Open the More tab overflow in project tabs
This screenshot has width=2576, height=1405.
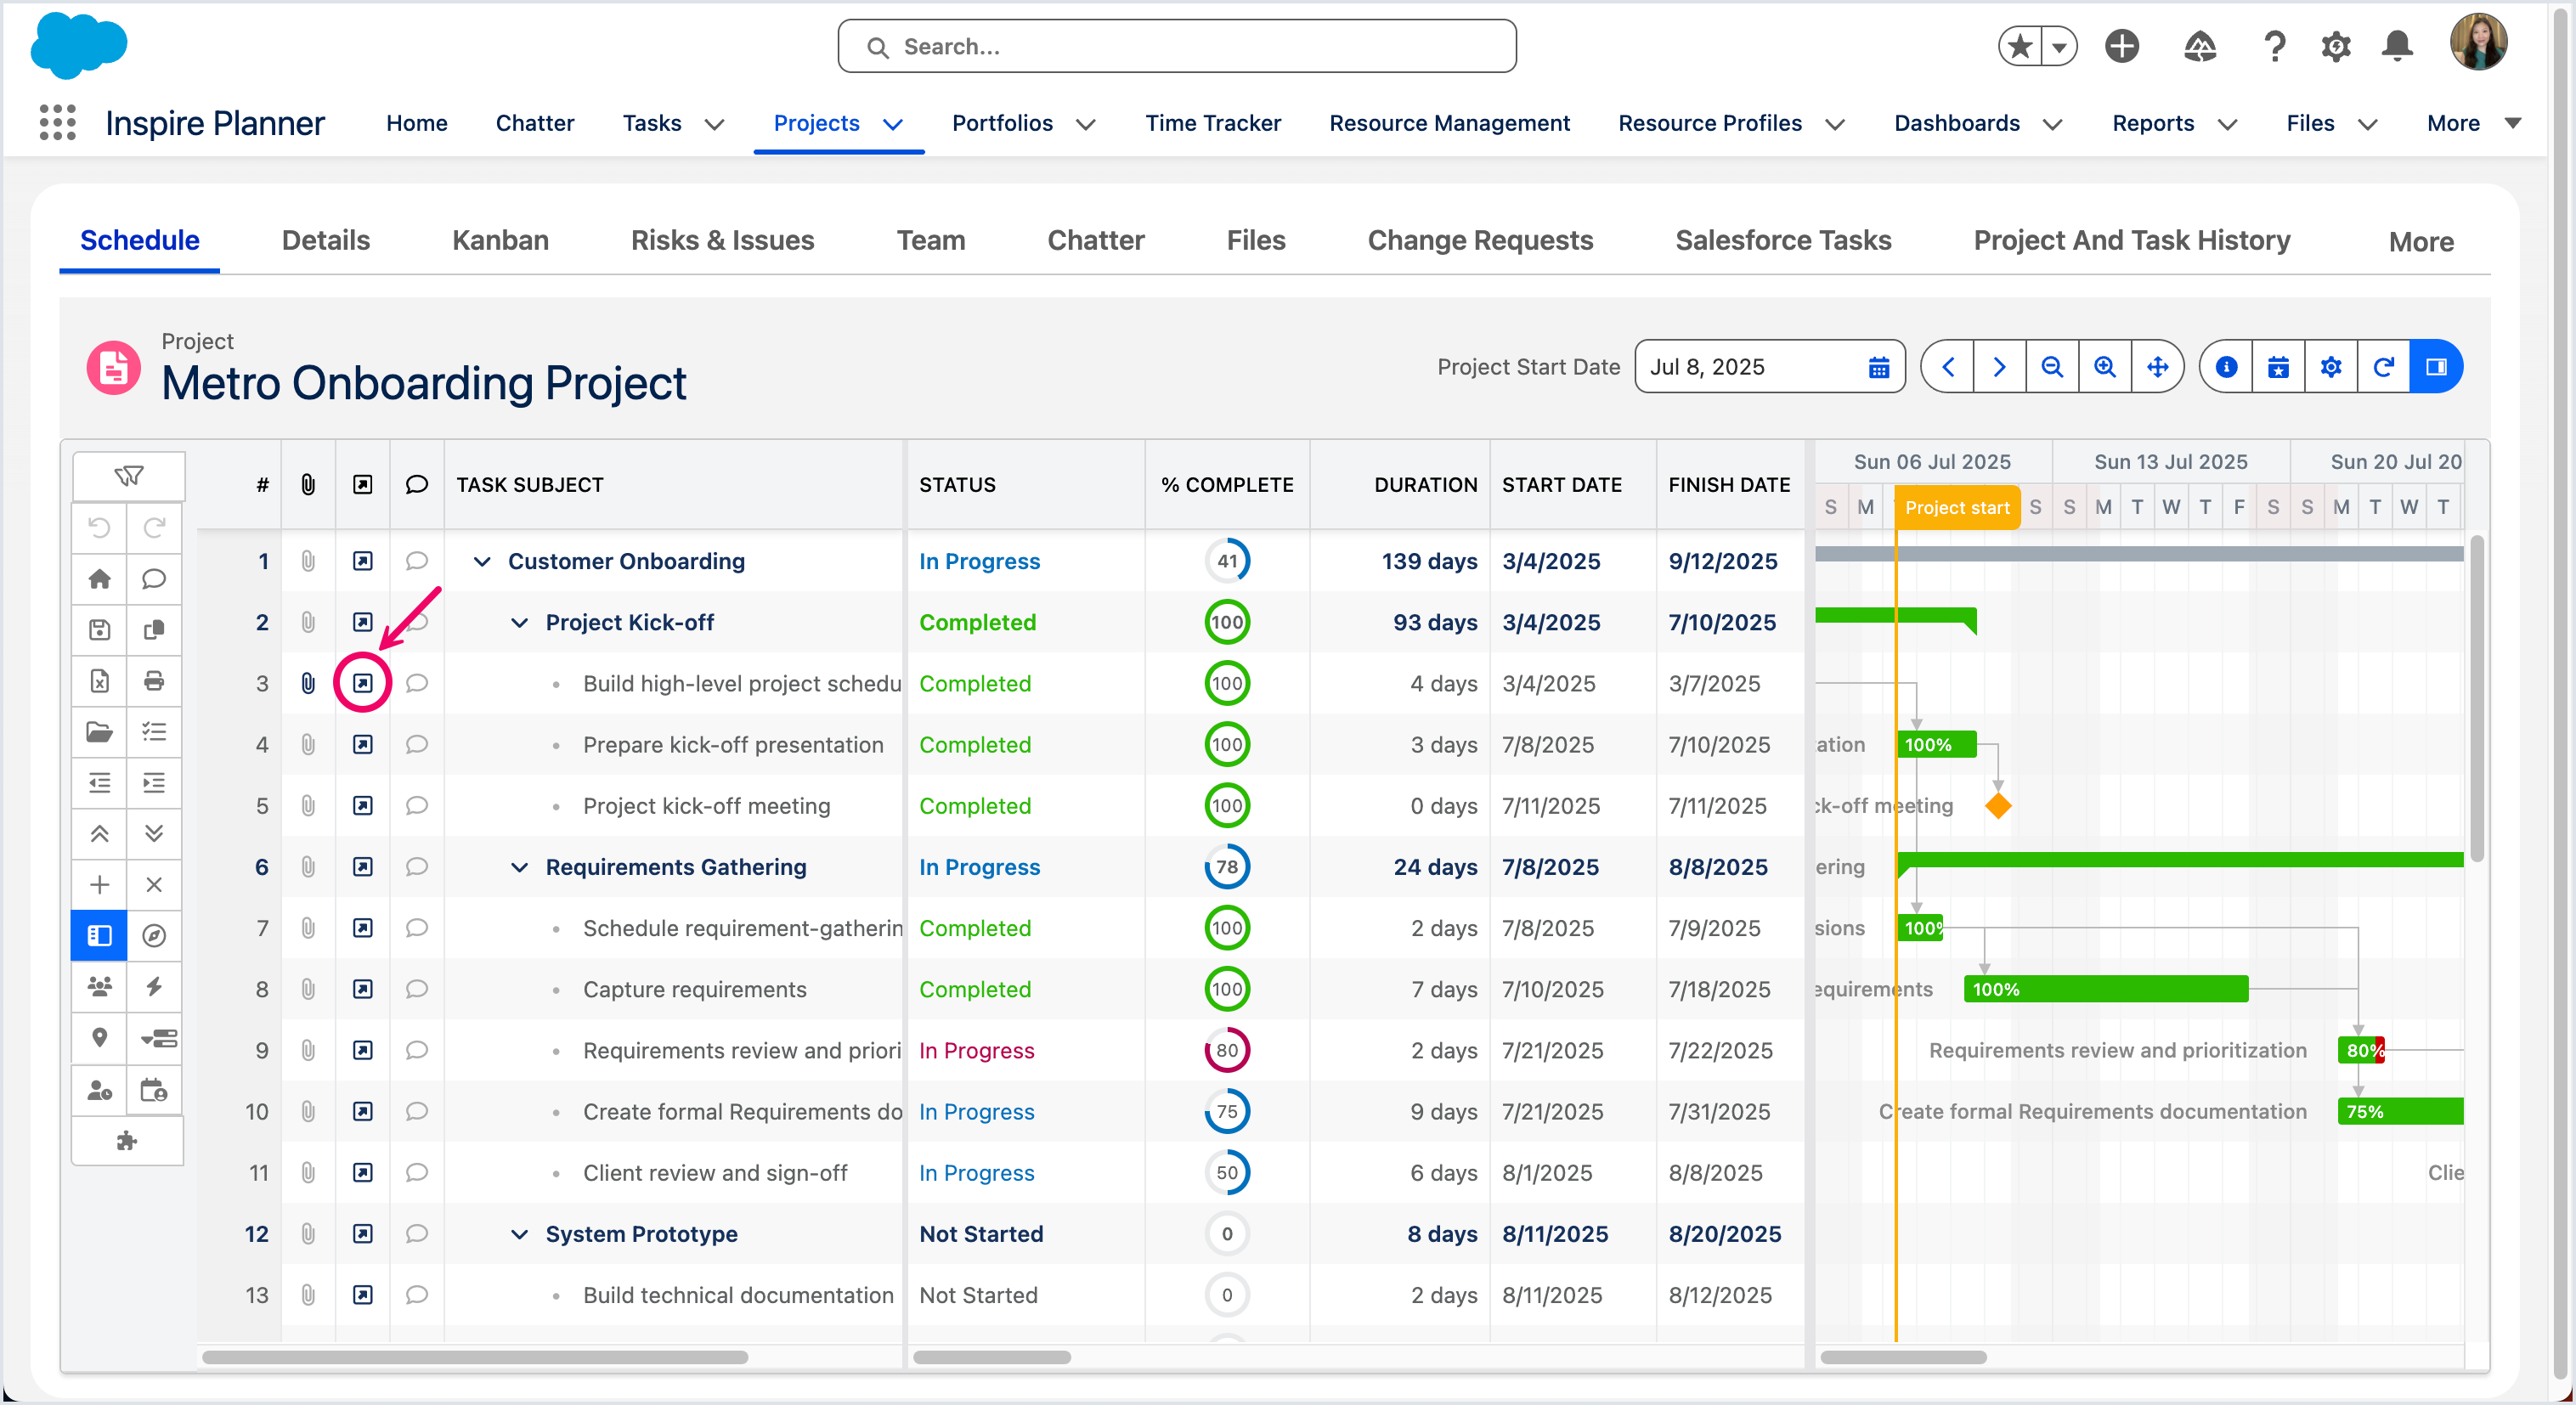(2421, 242)
